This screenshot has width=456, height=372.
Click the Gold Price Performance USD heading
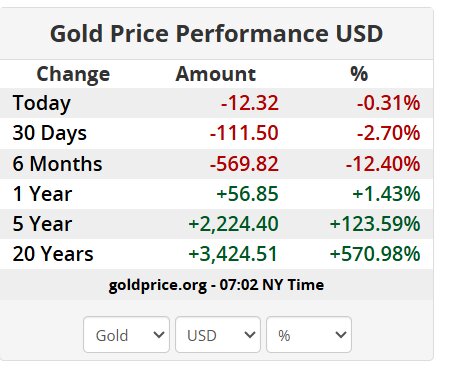[216, 34]
